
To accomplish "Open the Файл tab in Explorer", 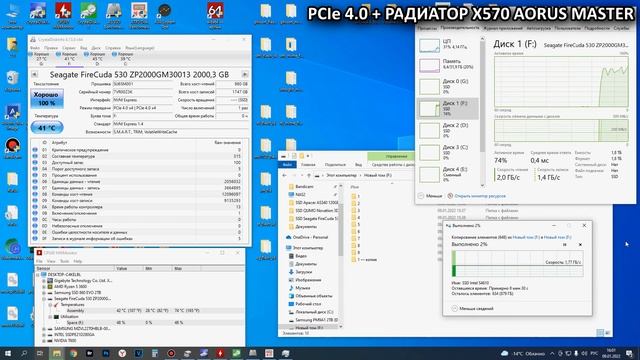I will (x=287, y=164).
